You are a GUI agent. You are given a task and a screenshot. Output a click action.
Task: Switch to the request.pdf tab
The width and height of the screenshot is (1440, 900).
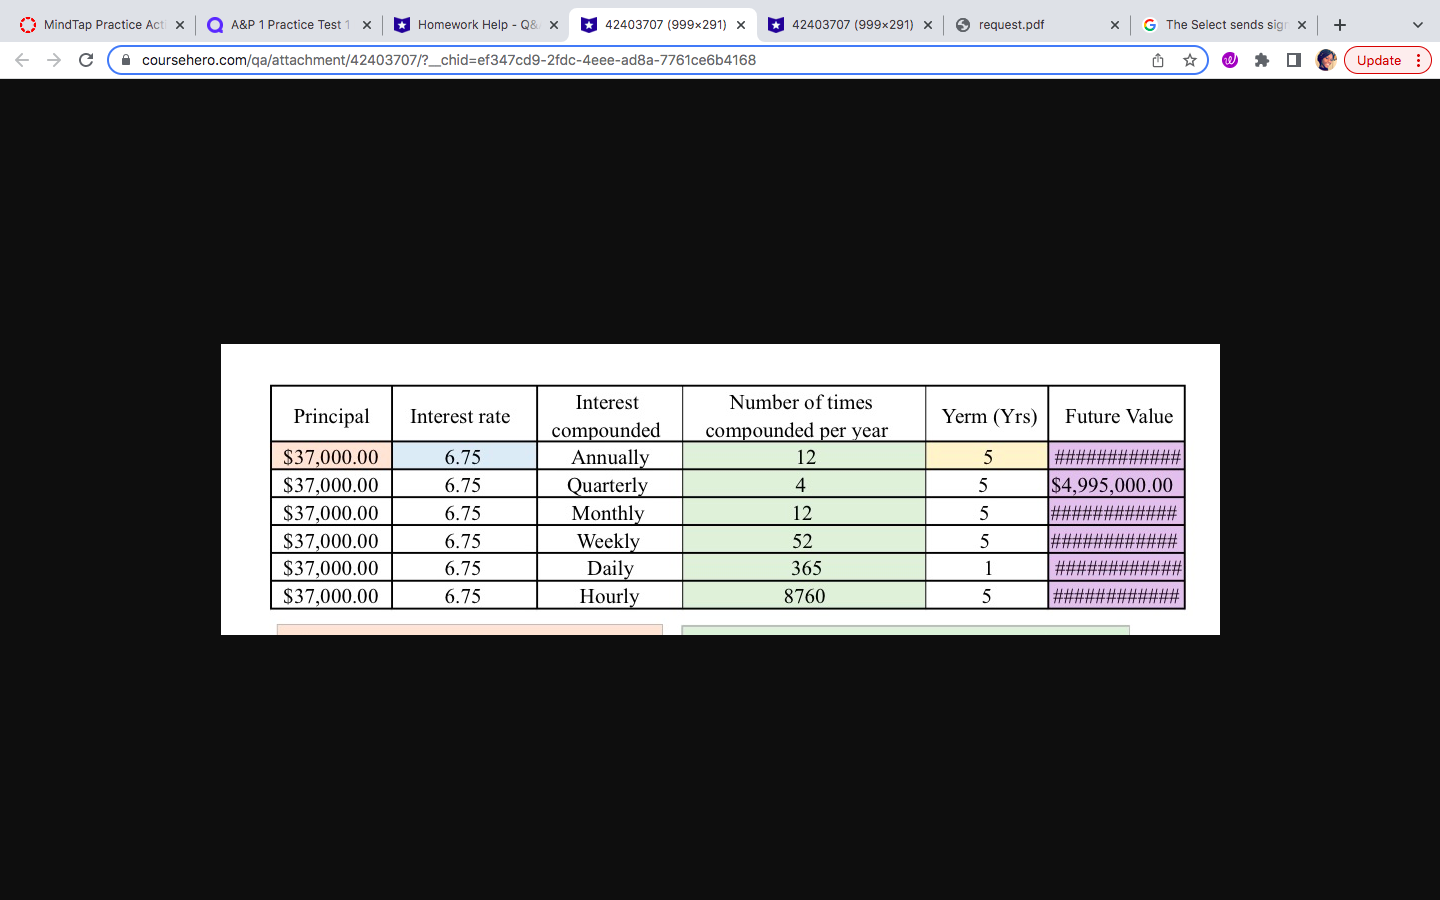(1037, 25)
